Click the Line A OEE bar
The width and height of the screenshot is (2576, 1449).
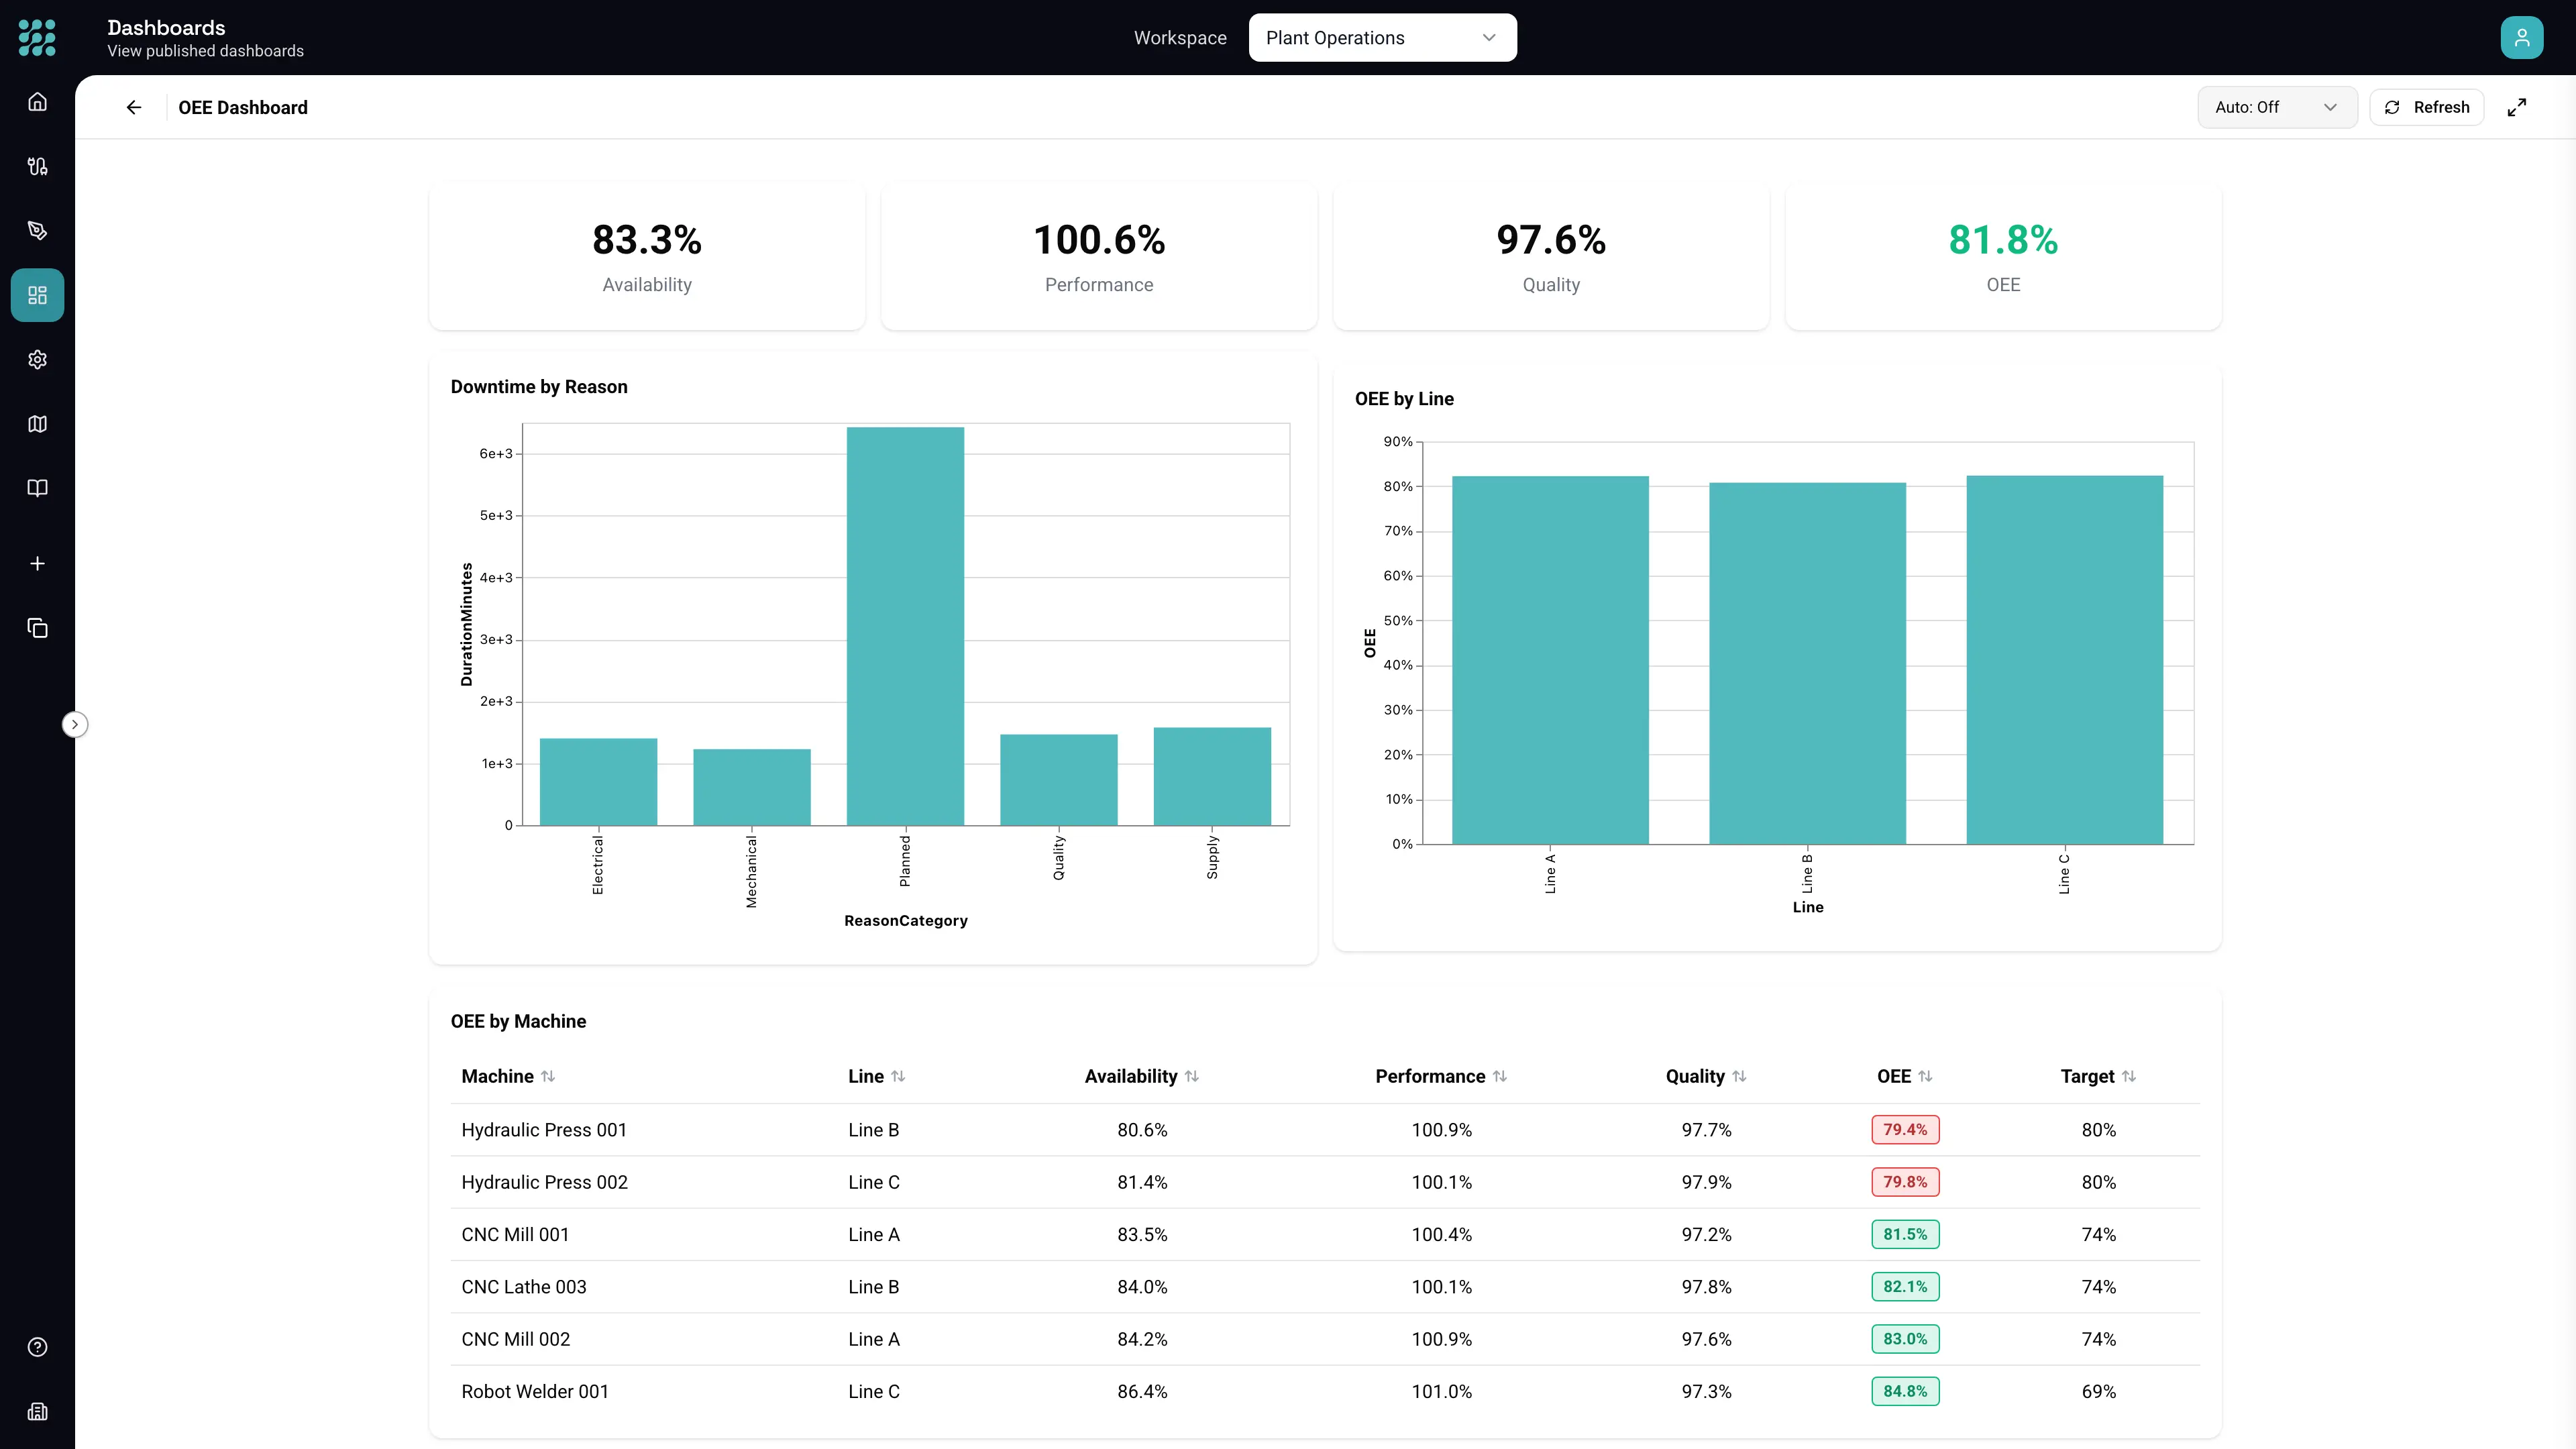click(x=1550, y=660)
